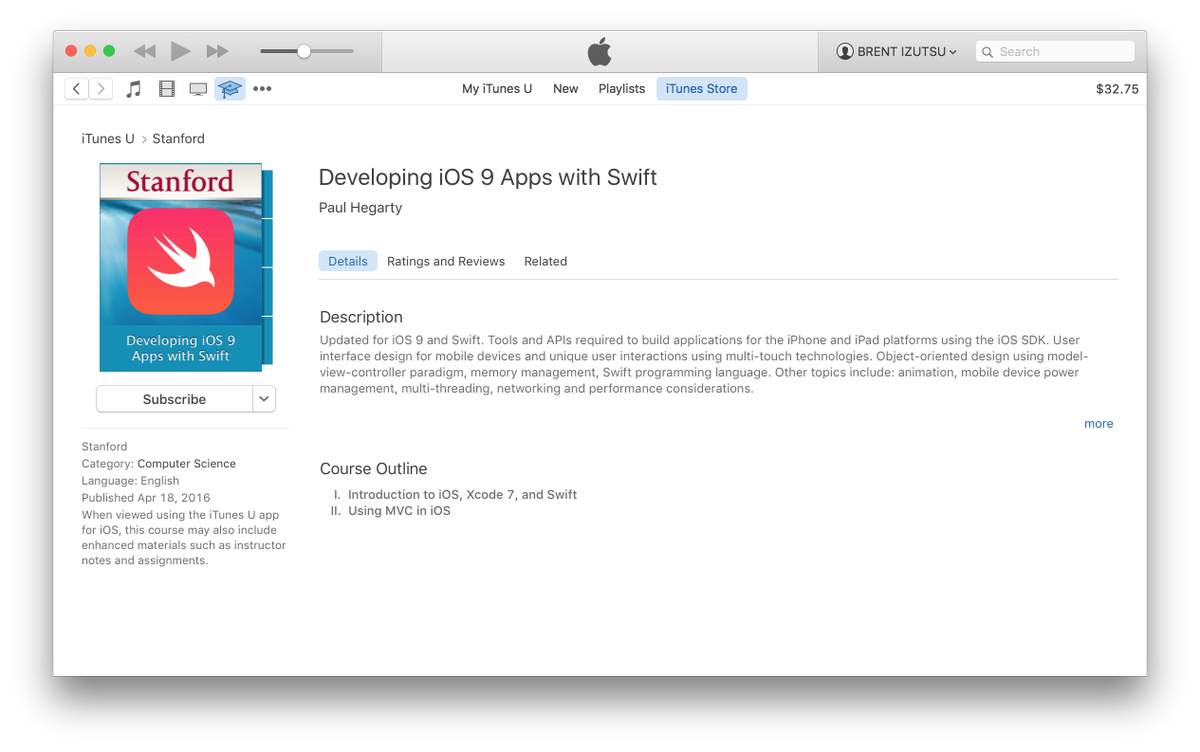Open the BRENT IZUTSU account menu
The image size is (1200, 752).
pyautogui.click(x=897, y=52)
